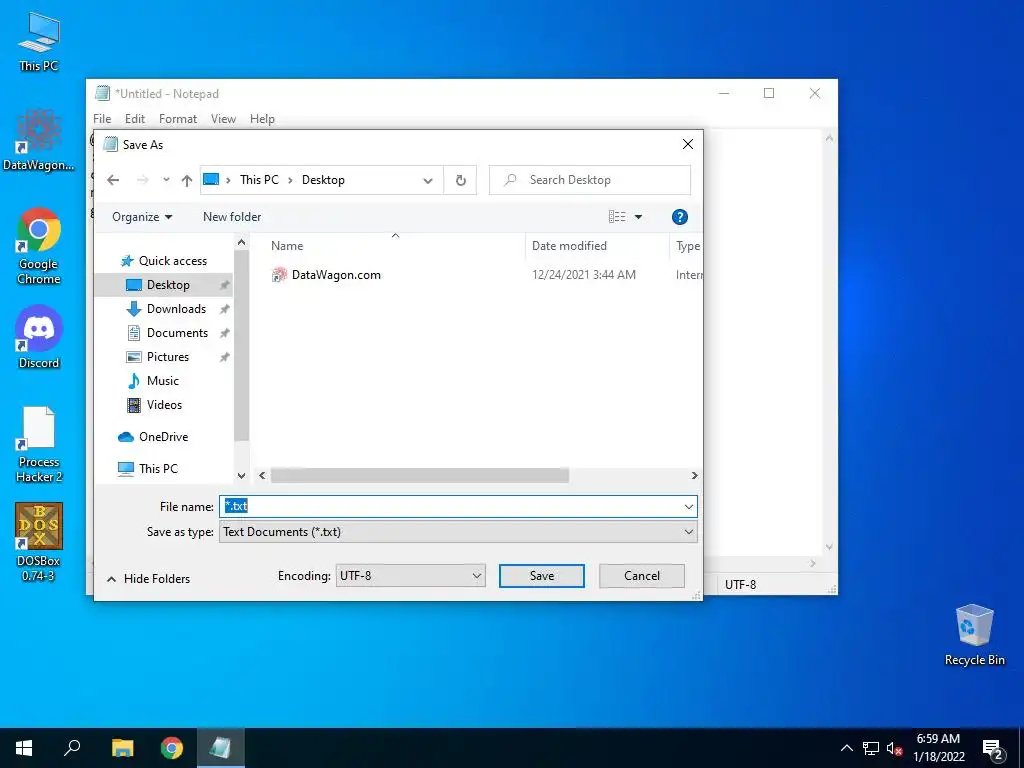
Task: Sort by the Type column header
Action: (687, 246)
